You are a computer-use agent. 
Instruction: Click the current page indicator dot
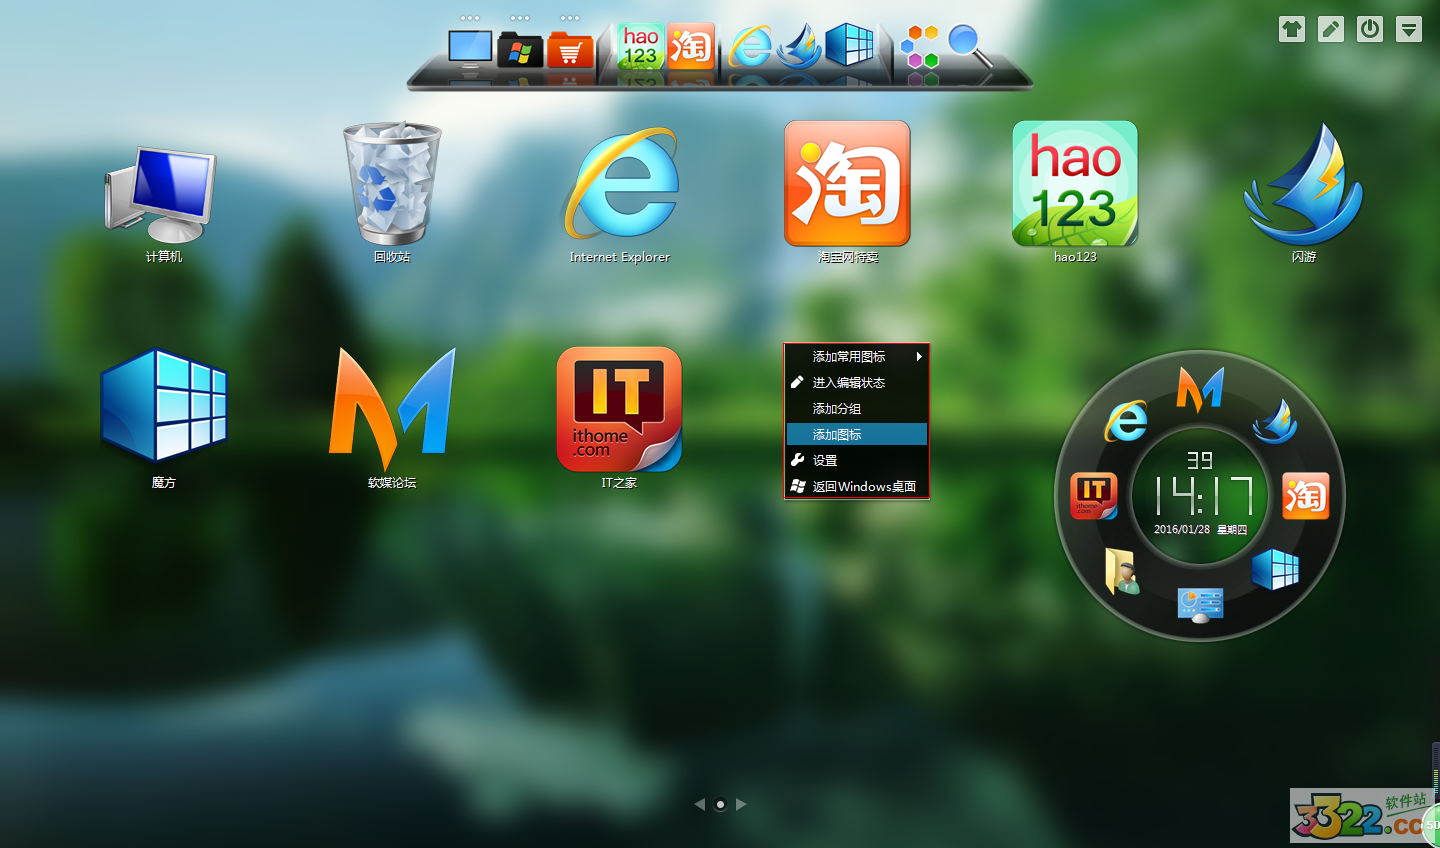[x=720, y=805]
